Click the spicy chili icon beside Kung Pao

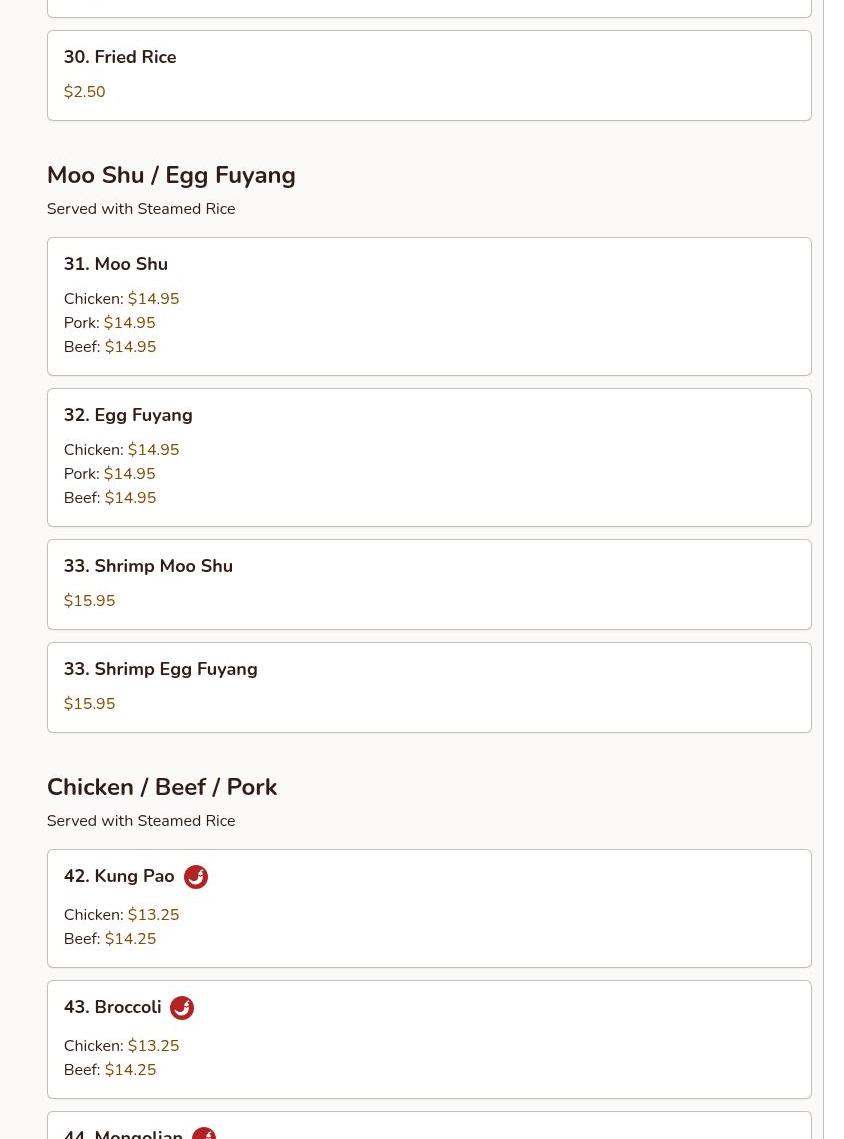pos(195,877)
